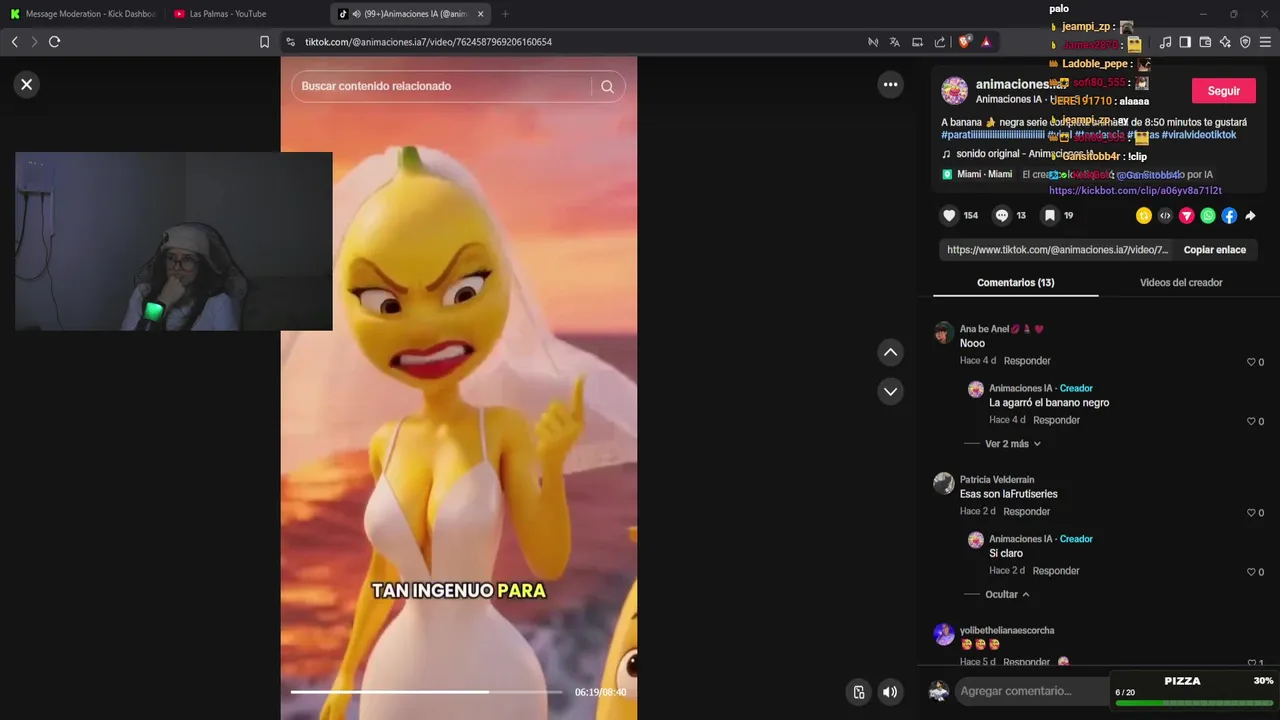Focus Buscar contenido relacionado search box

[444, 86]
